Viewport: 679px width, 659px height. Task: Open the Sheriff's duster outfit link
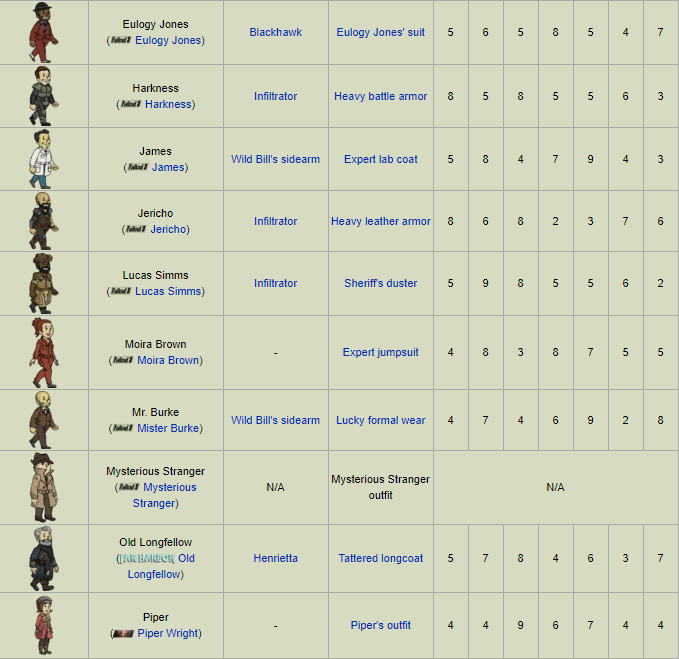click(381, 283)
